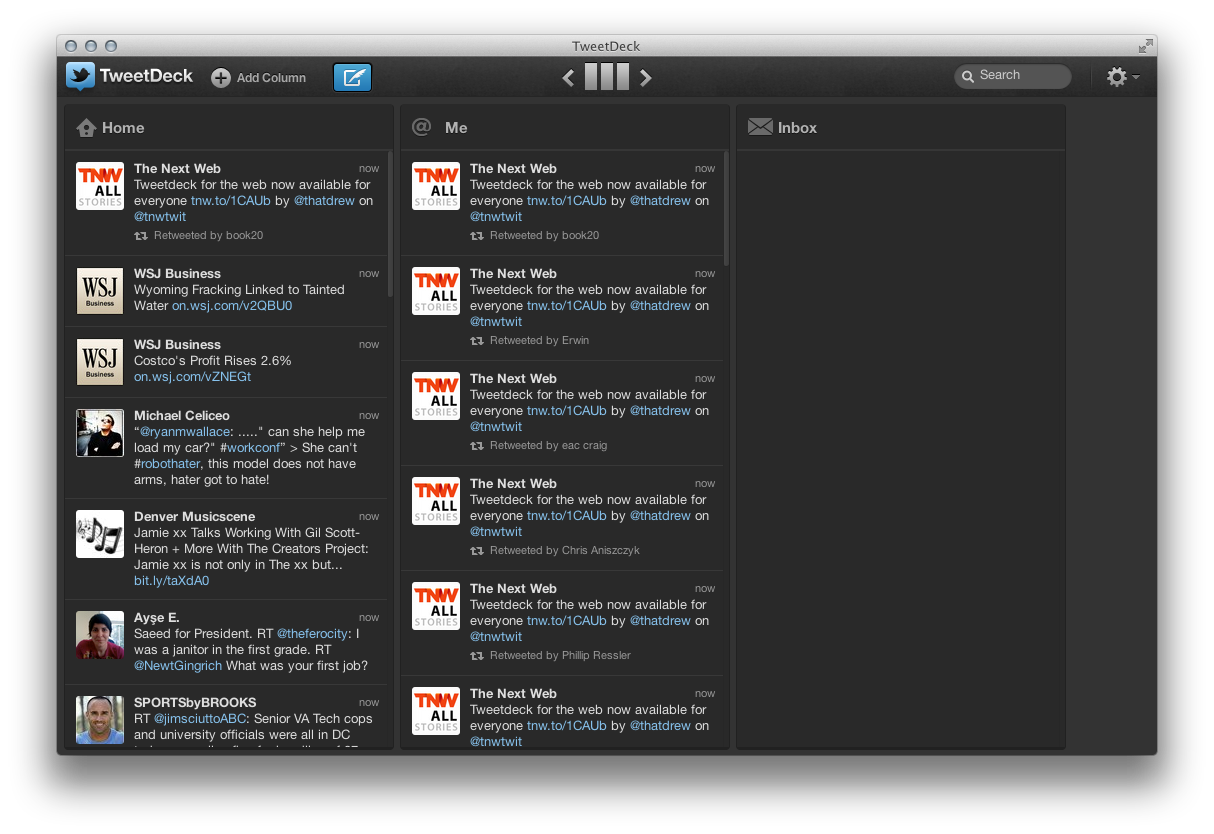This screenshot has height=834, width=1214.
Task: Click Michael Celiceo's profile picture
Action: tap(99, 433)
